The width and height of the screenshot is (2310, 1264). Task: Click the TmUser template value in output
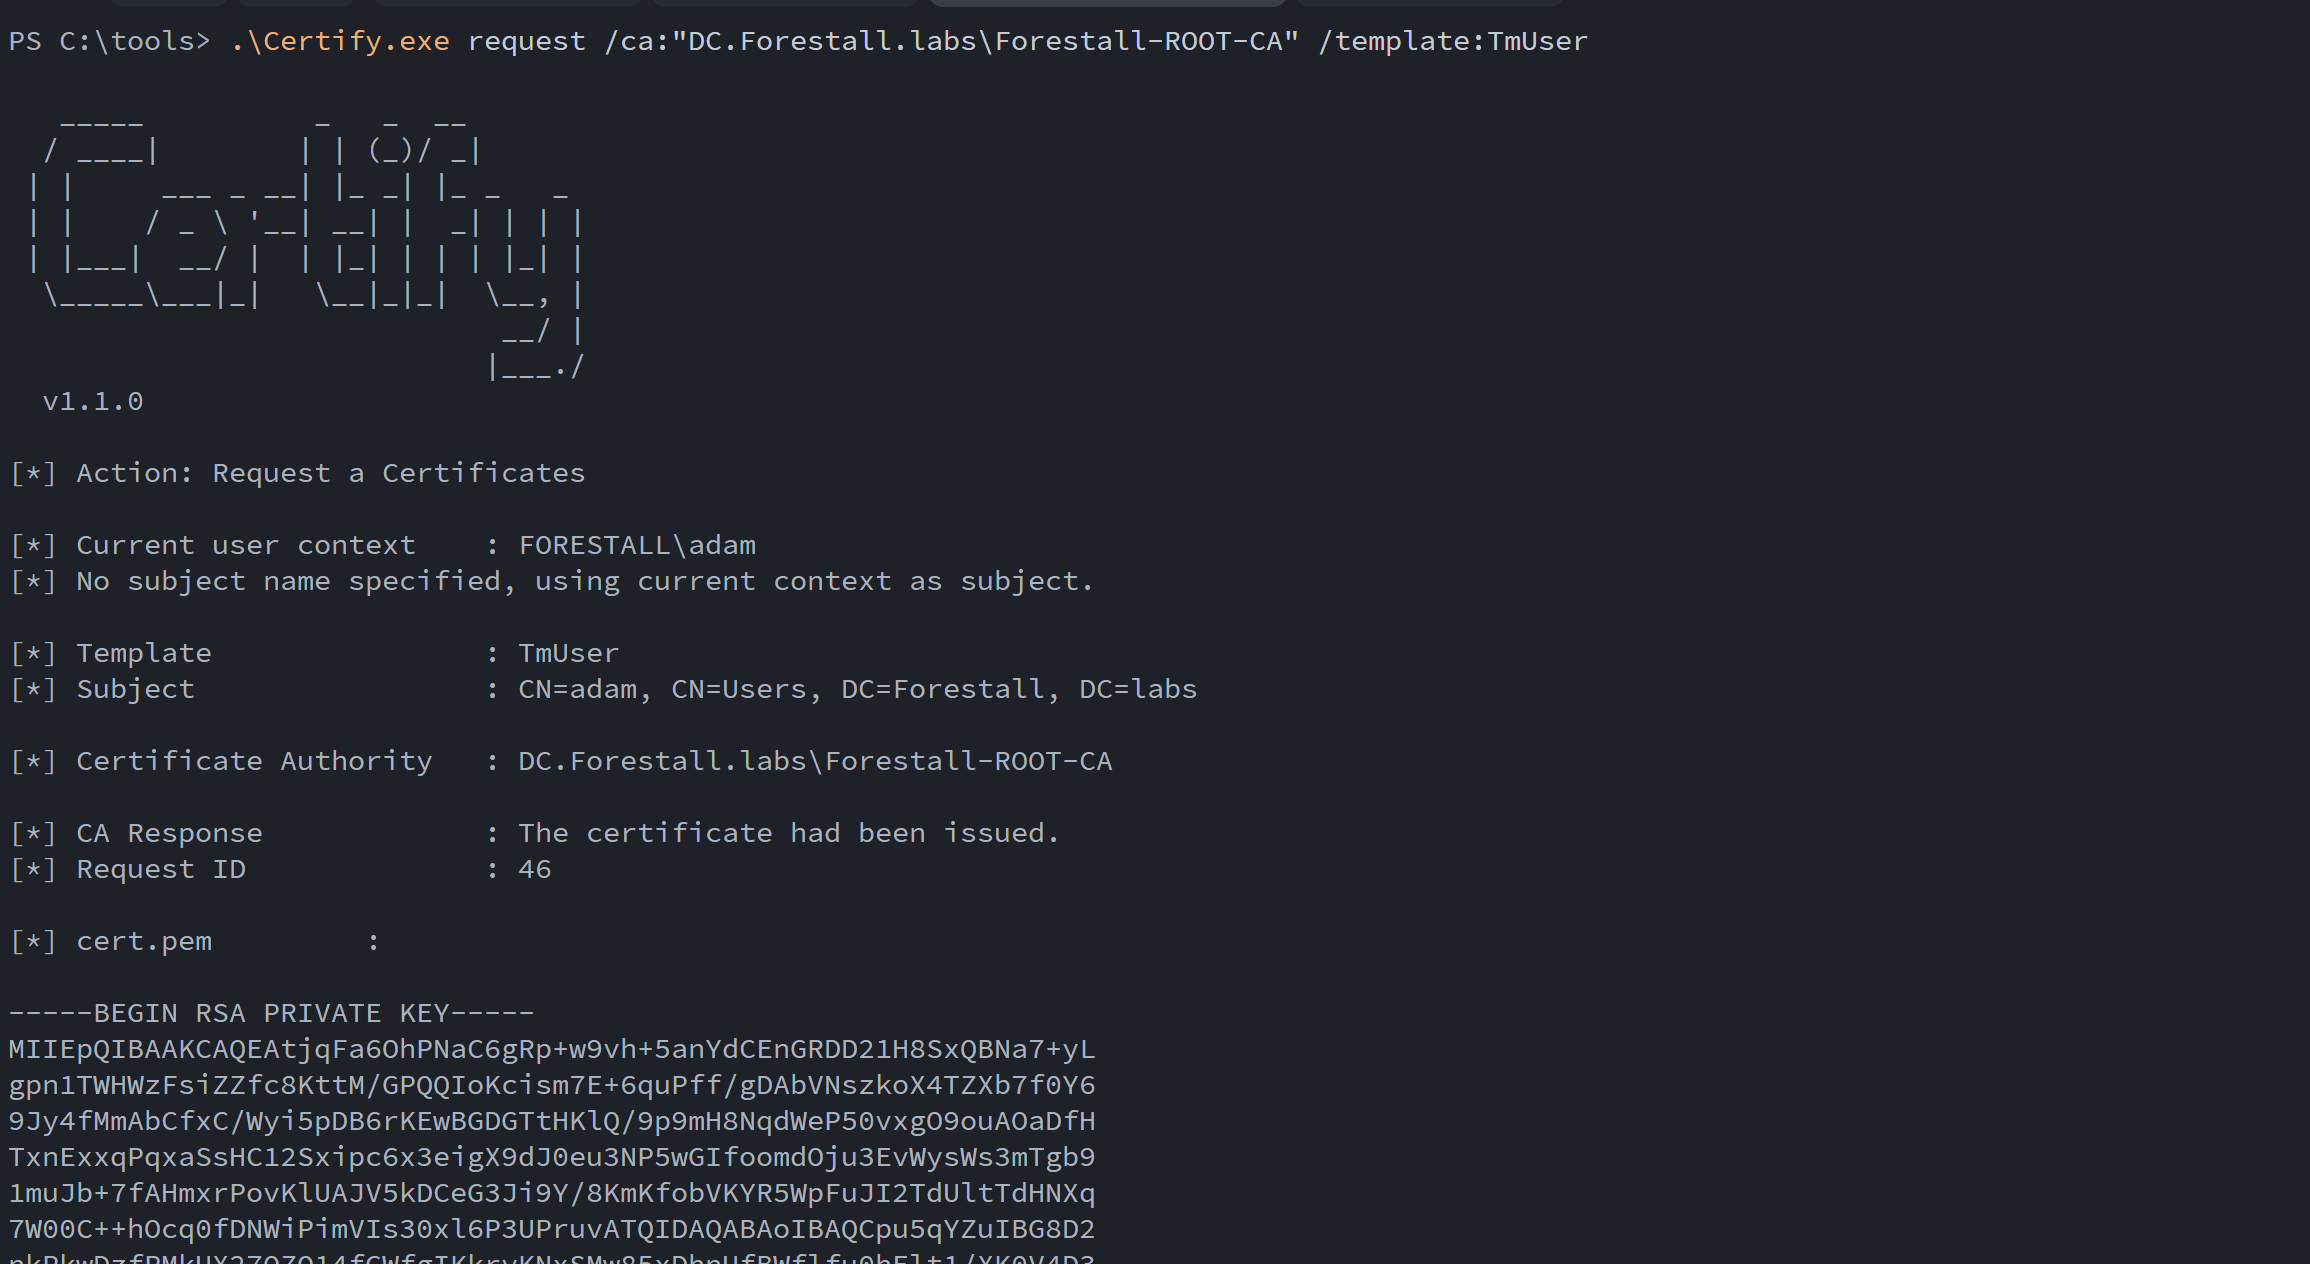pyautogui.click(x=568, y=653)
